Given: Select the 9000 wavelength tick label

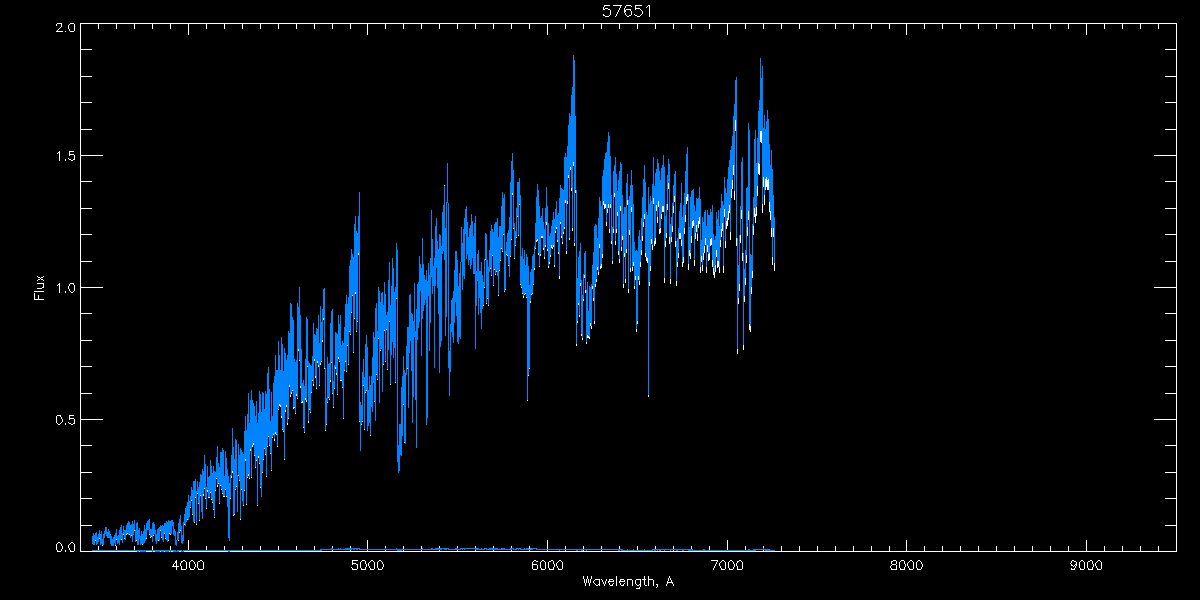Looking at the screenshot, I should pyautogui.click(x=1086, y=565).
